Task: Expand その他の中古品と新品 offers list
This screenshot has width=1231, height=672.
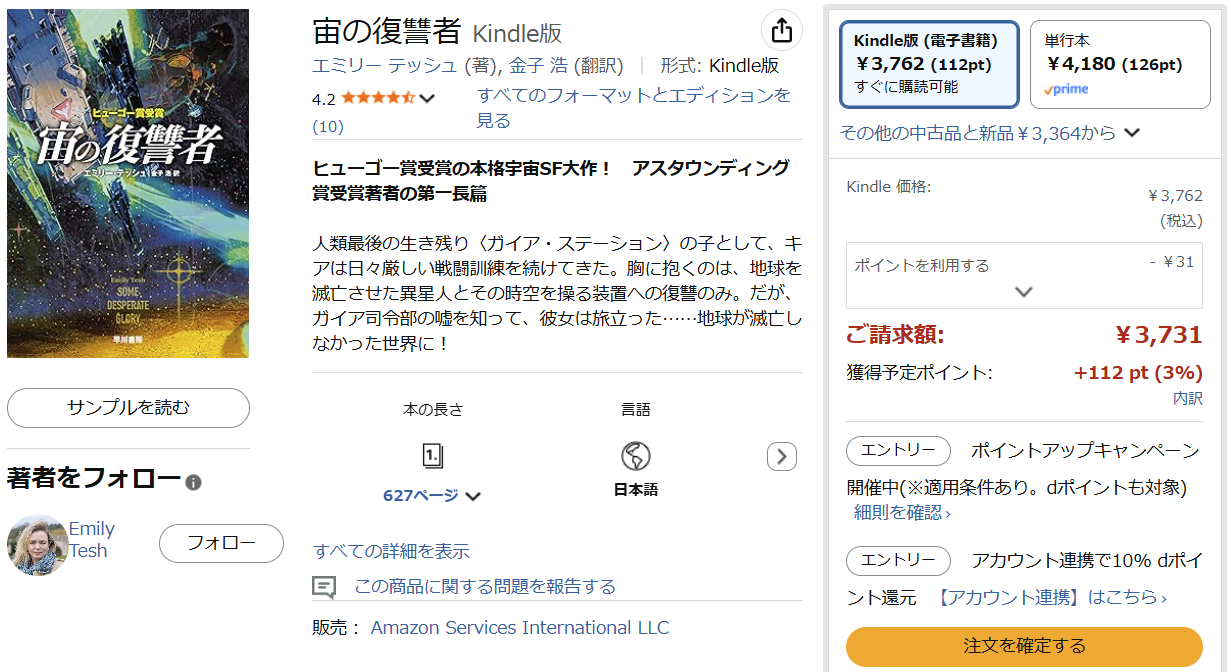Action: tap(1132, 133)
